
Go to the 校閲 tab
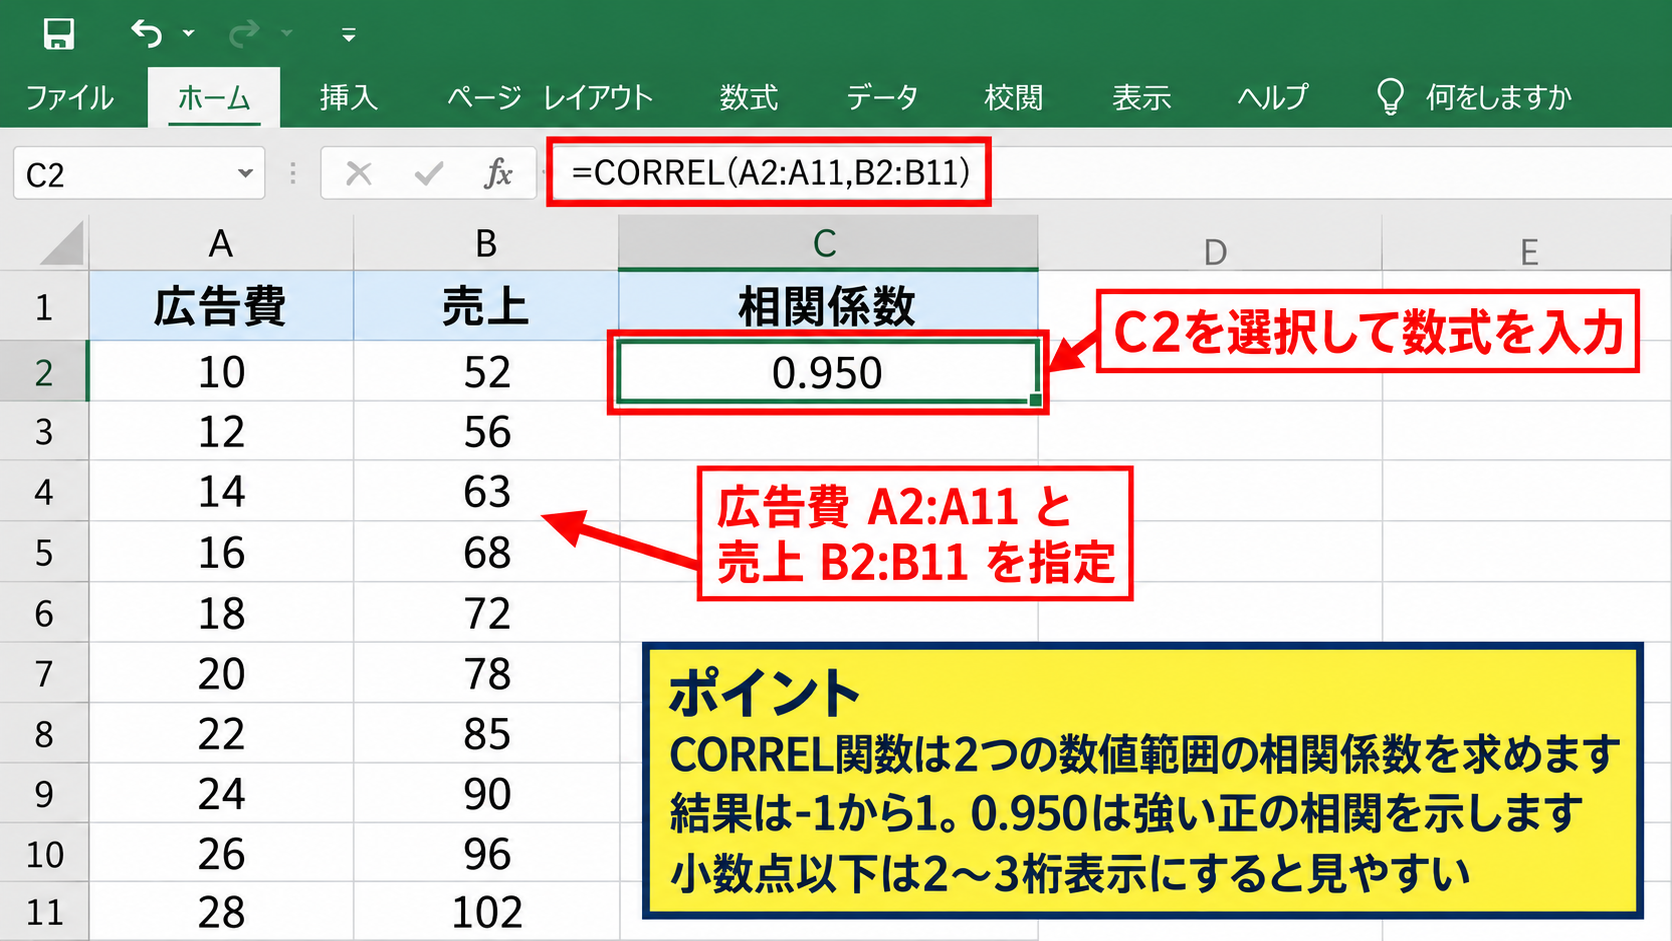(x=1013, y=97)
